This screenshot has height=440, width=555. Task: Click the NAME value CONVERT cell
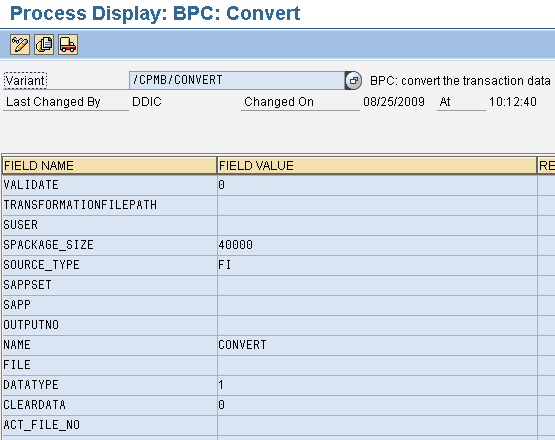pyautogui.click(x=377, y=345)
